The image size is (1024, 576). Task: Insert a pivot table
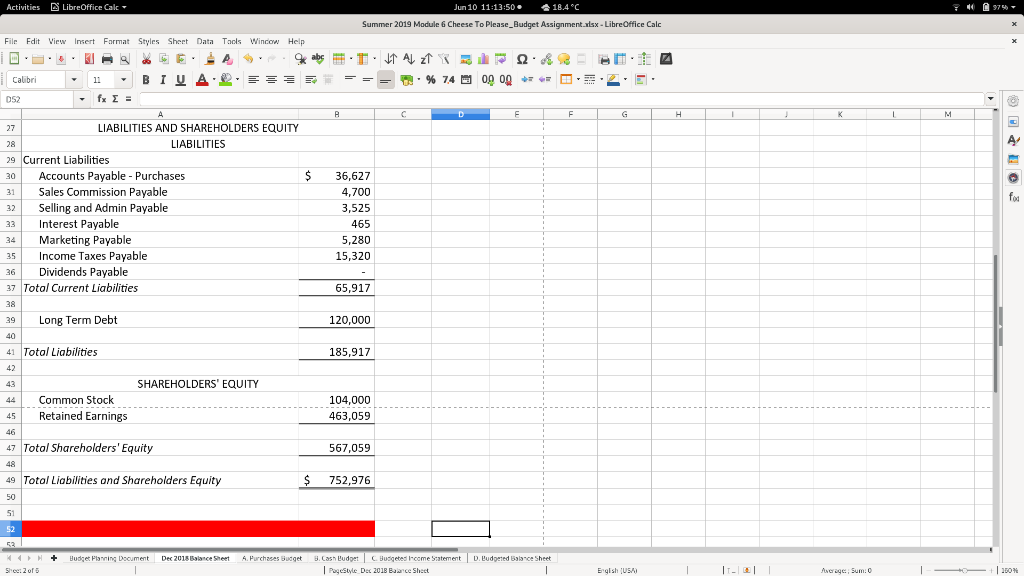(x=501, y=59)
